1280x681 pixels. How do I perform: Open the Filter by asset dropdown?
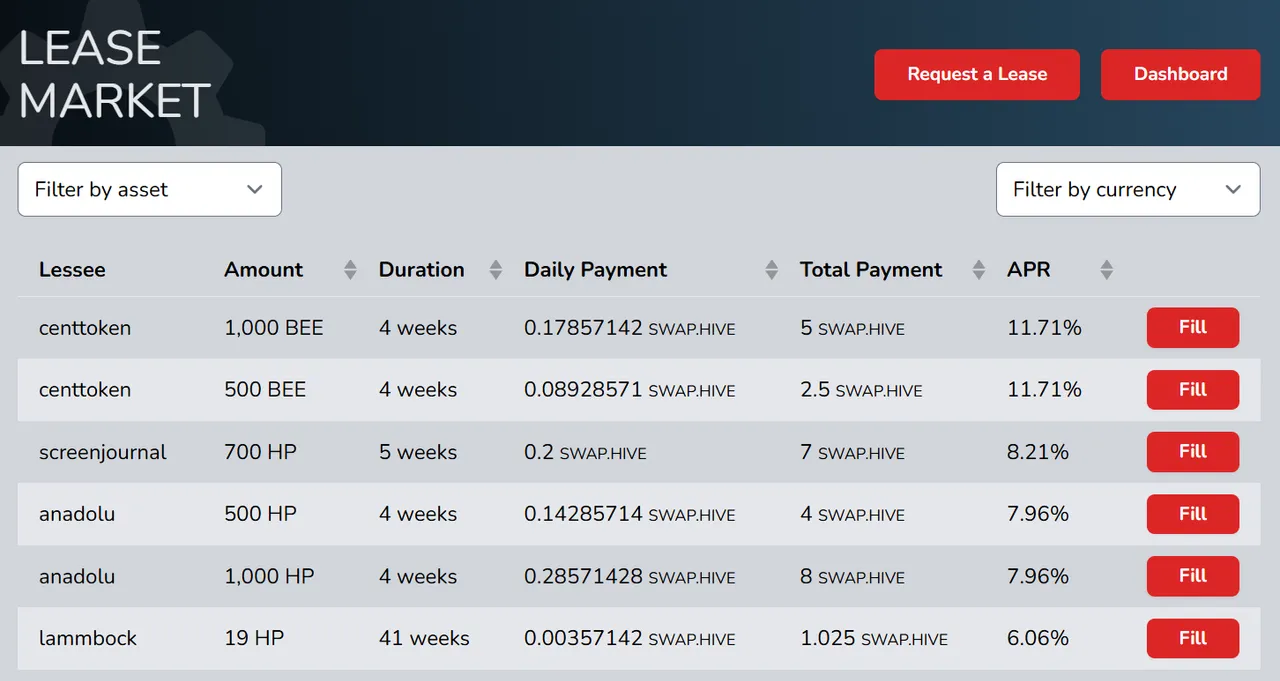(x=150, y=189)
